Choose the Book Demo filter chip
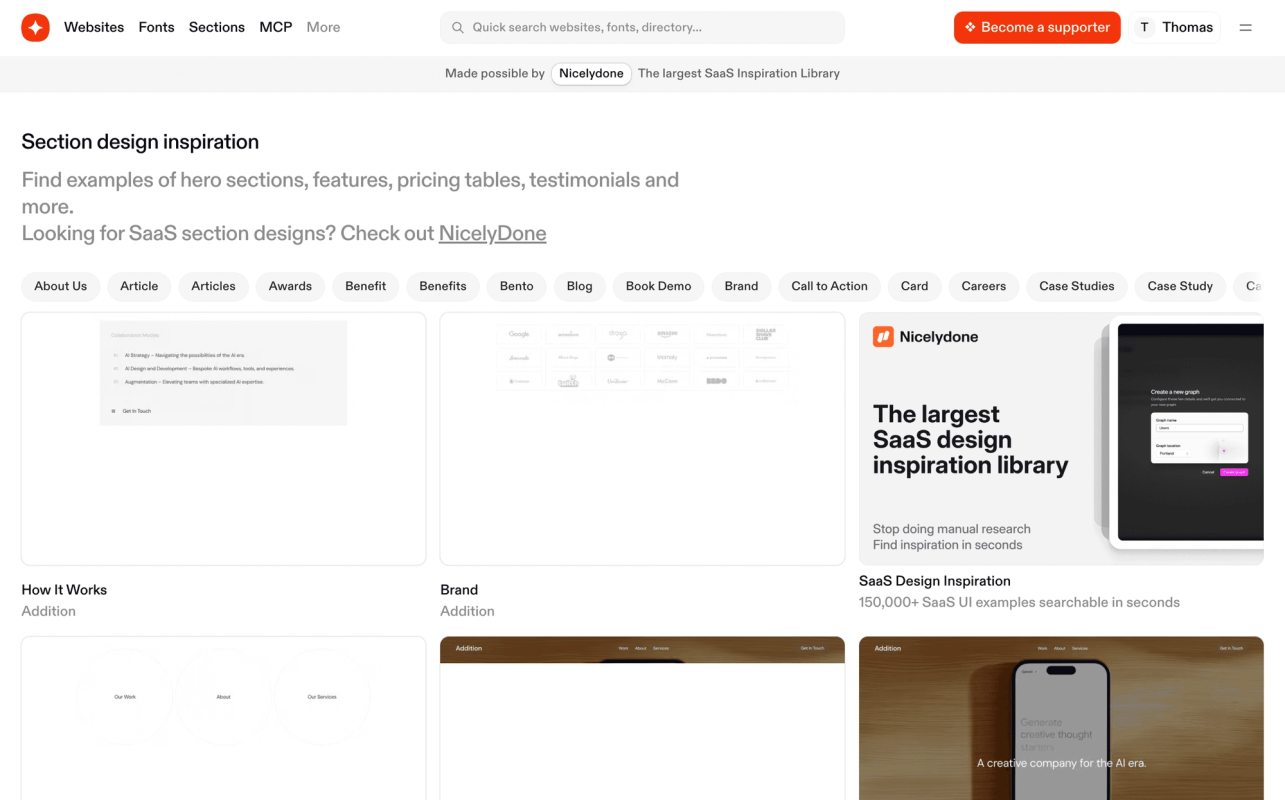 (x=659, y=286)
